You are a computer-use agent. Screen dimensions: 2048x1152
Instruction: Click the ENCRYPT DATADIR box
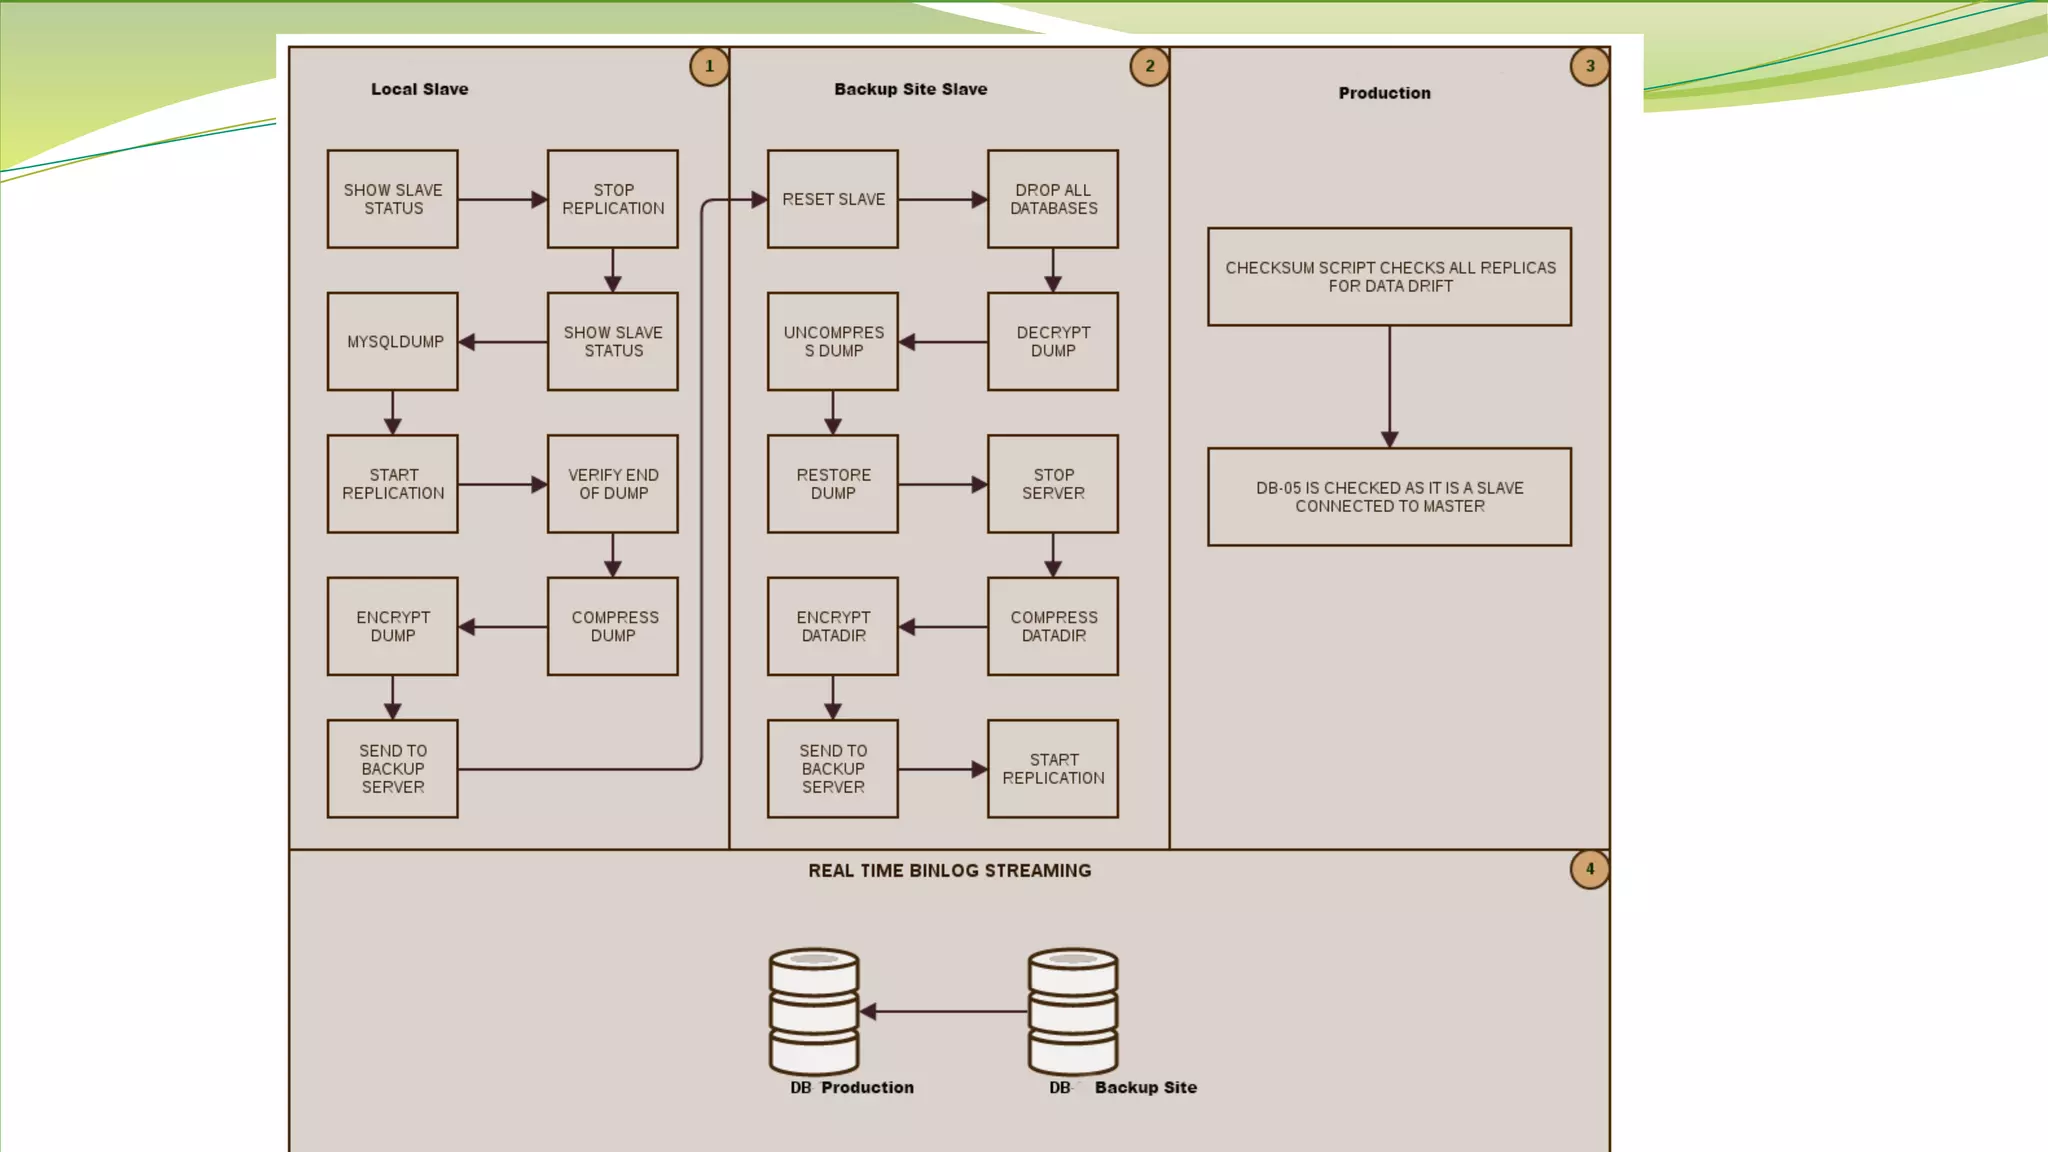pyautogui.click(x=832, y=626)
